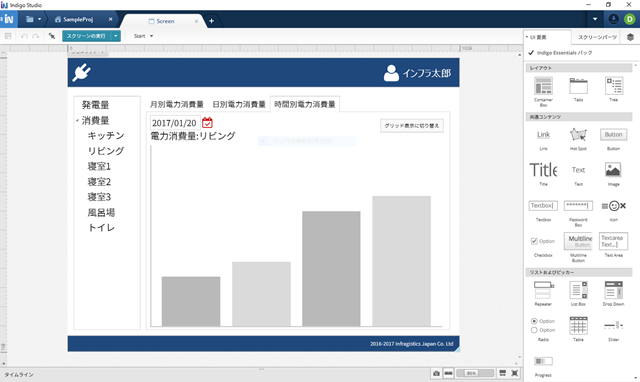The width and height of the screenshot is (640, 382).
Task: Click the スクリーンの実行 run button
Action: (x=86, y=36)
